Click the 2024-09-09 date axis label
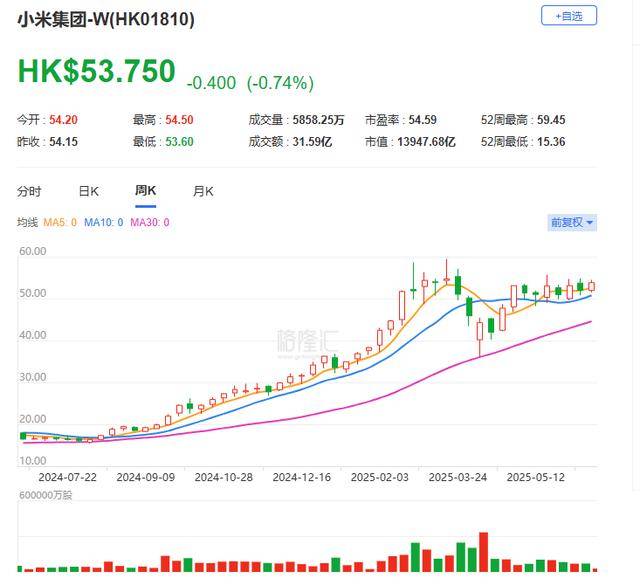The image size is (640, 585). coord(146,477)
